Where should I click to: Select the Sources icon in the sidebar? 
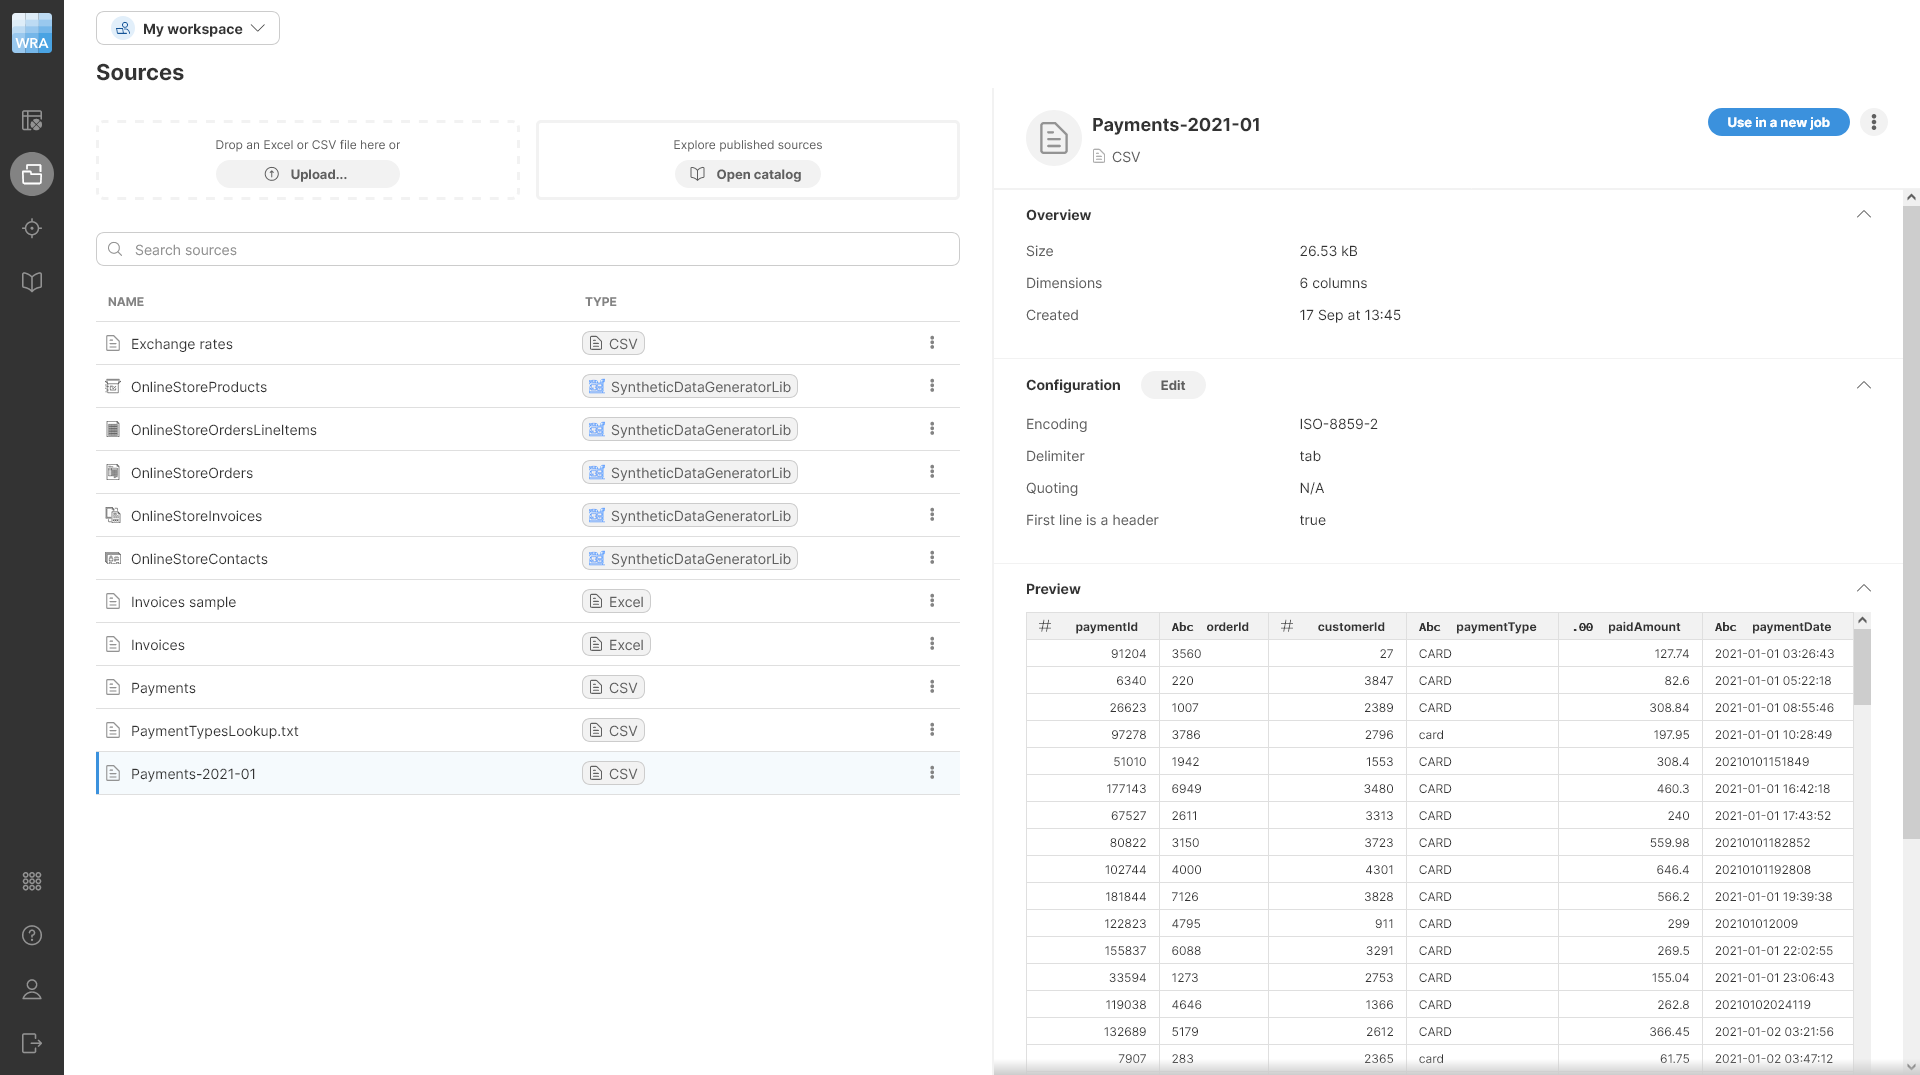(31, 174)
